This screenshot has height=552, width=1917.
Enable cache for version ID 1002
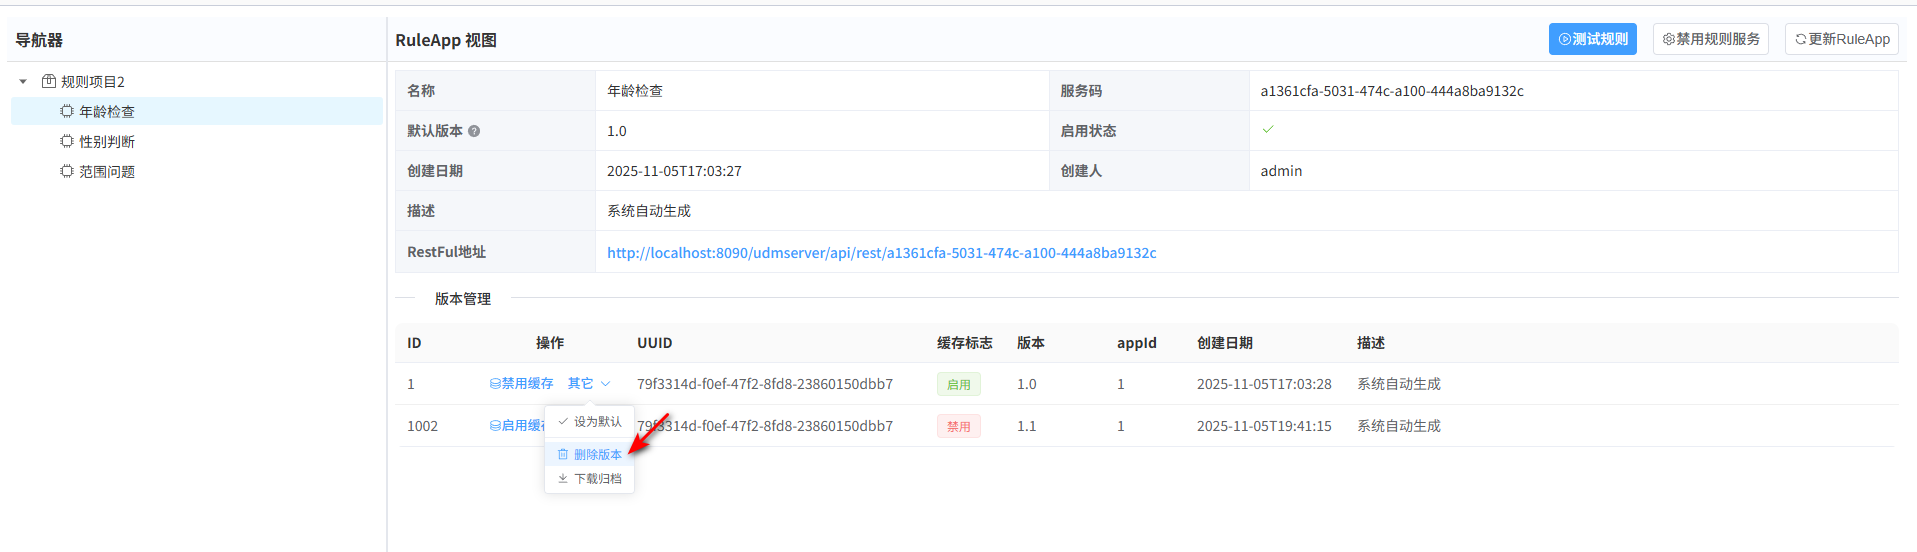click(516, 425)
